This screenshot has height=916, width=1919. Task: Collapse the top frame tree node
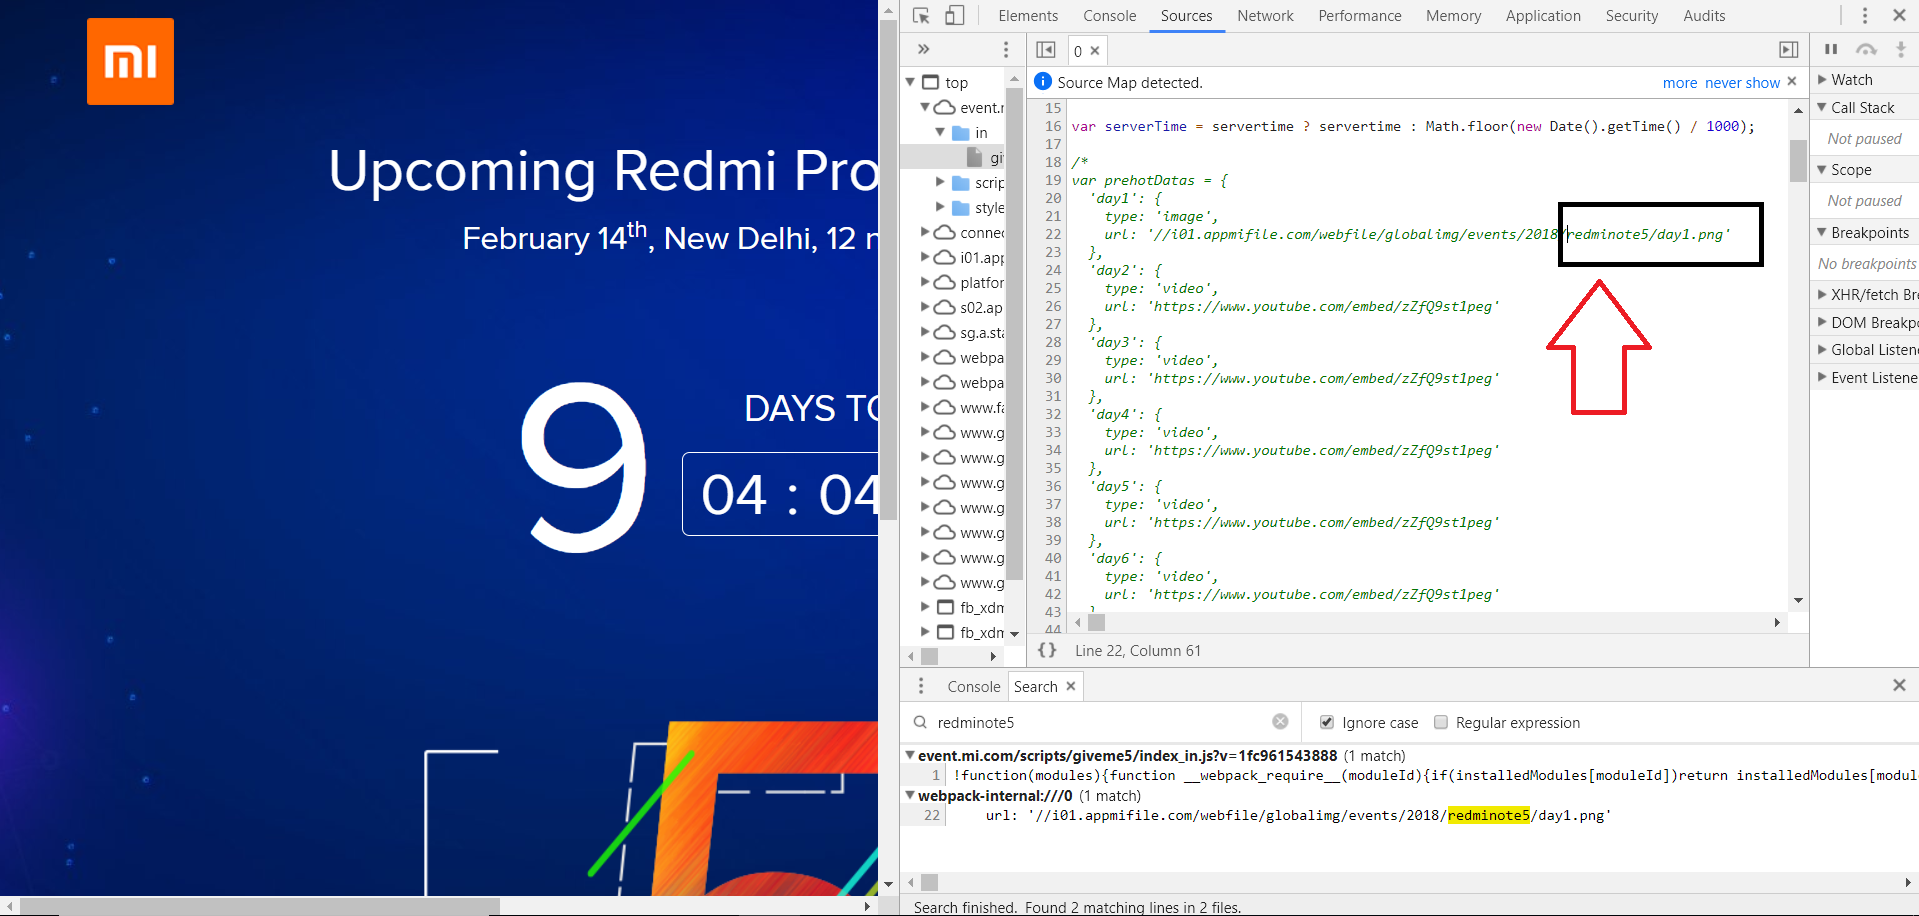pos(910,82)
